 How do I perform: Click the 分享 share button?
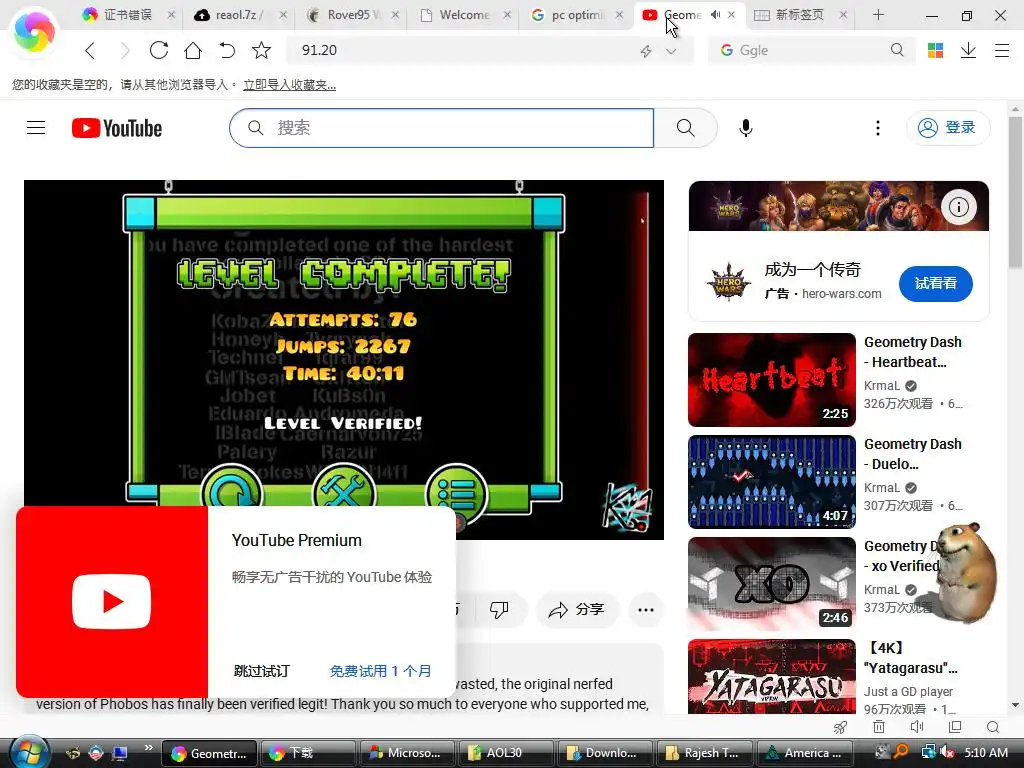[577, 610]
